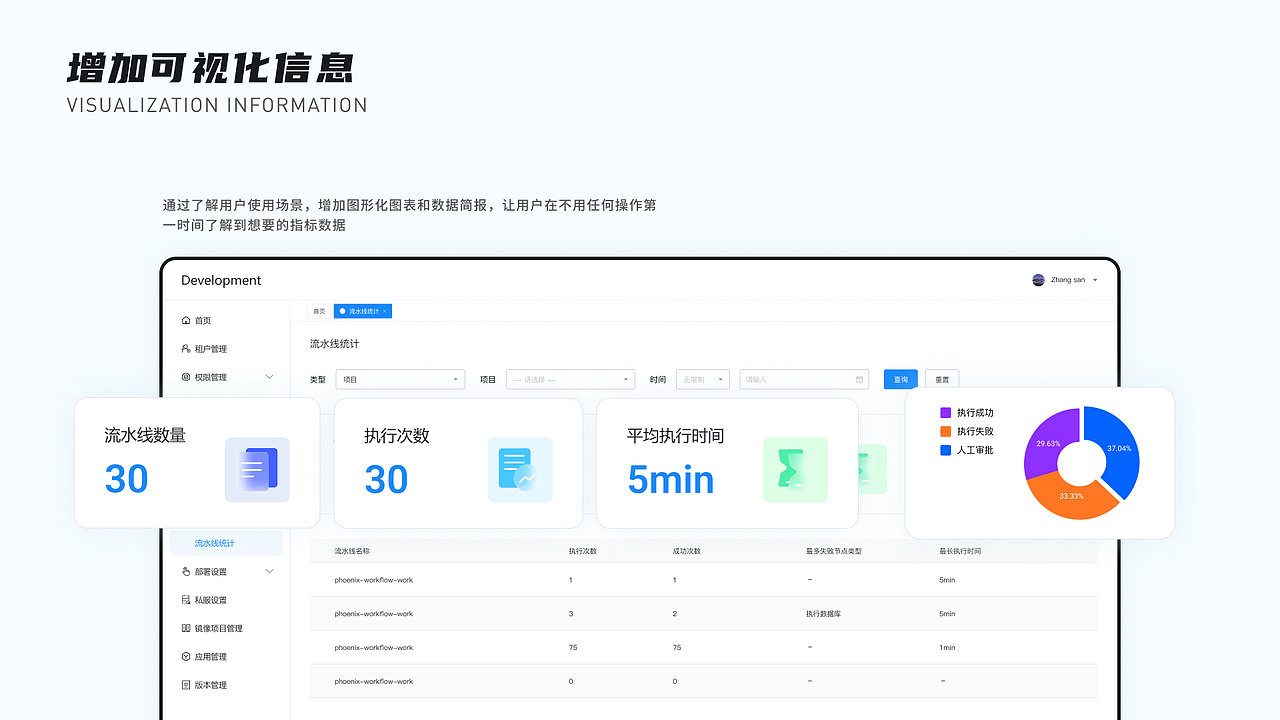Screen dimensions: 1280x720
Task: Click the 执行成功 legend label
Action: tap(975, 413)
